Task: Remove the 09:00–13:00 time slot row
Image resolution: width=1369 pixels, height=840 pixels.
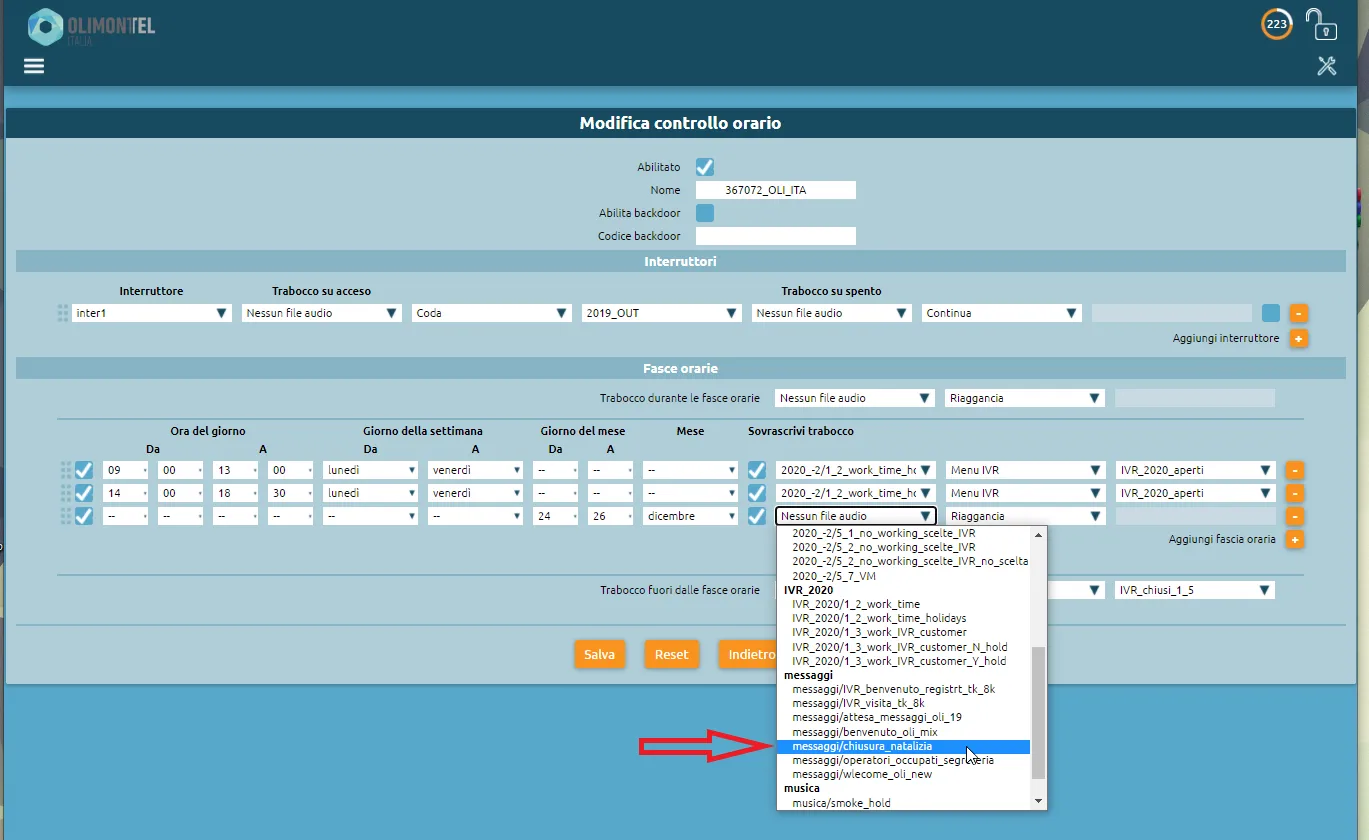Action: pyautogui.click(x=1294, y=470)
